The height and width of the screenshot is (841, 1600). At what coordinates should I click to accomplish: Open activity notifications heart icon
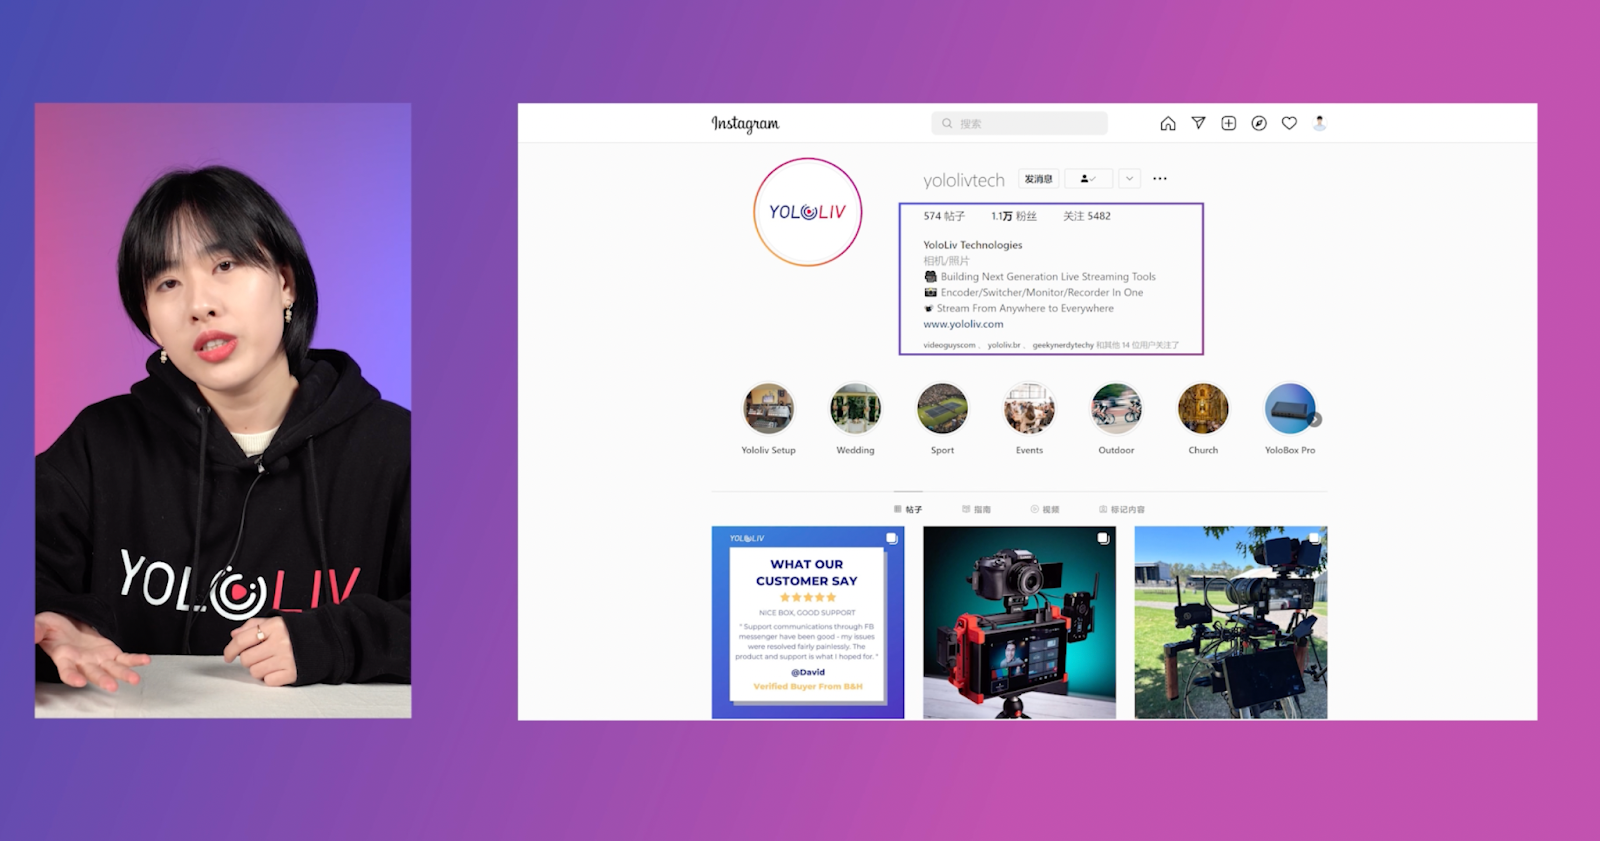pos(1289,123)
